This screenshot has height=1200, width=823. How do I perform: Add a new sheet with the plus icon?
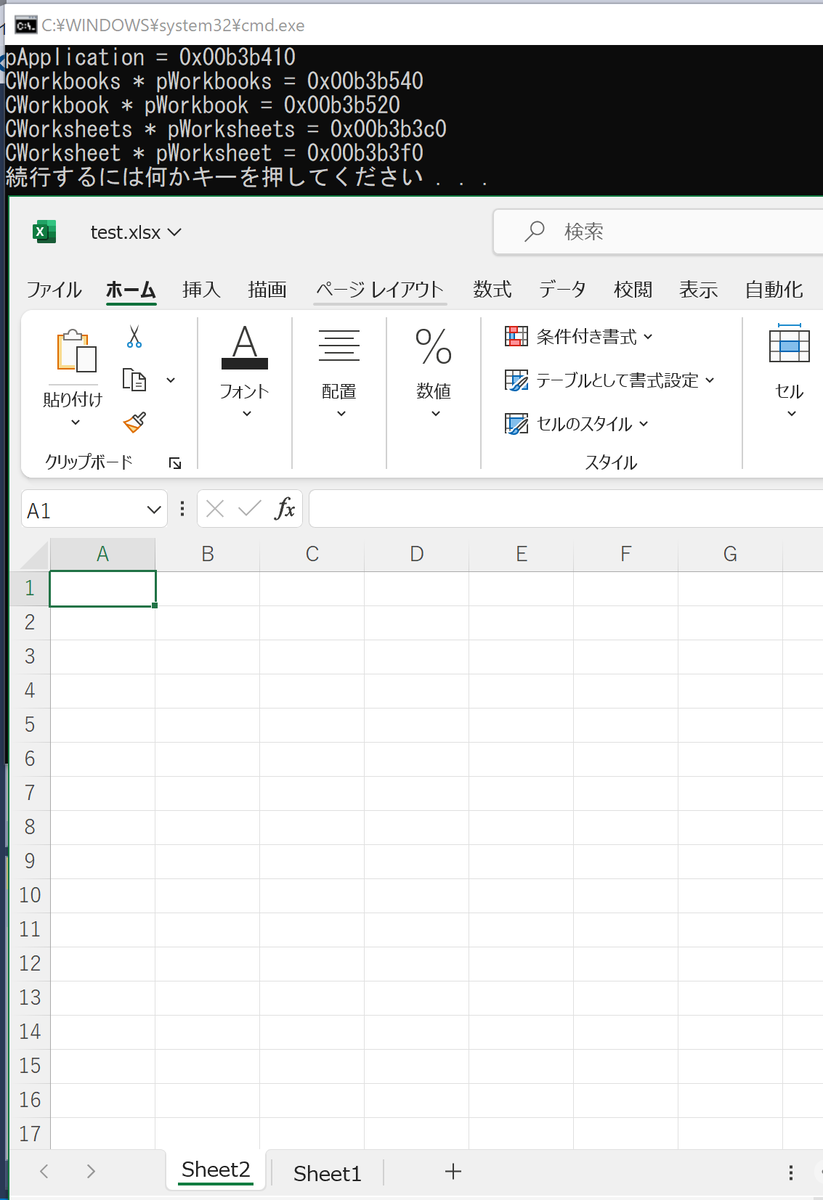point(453,1171)
